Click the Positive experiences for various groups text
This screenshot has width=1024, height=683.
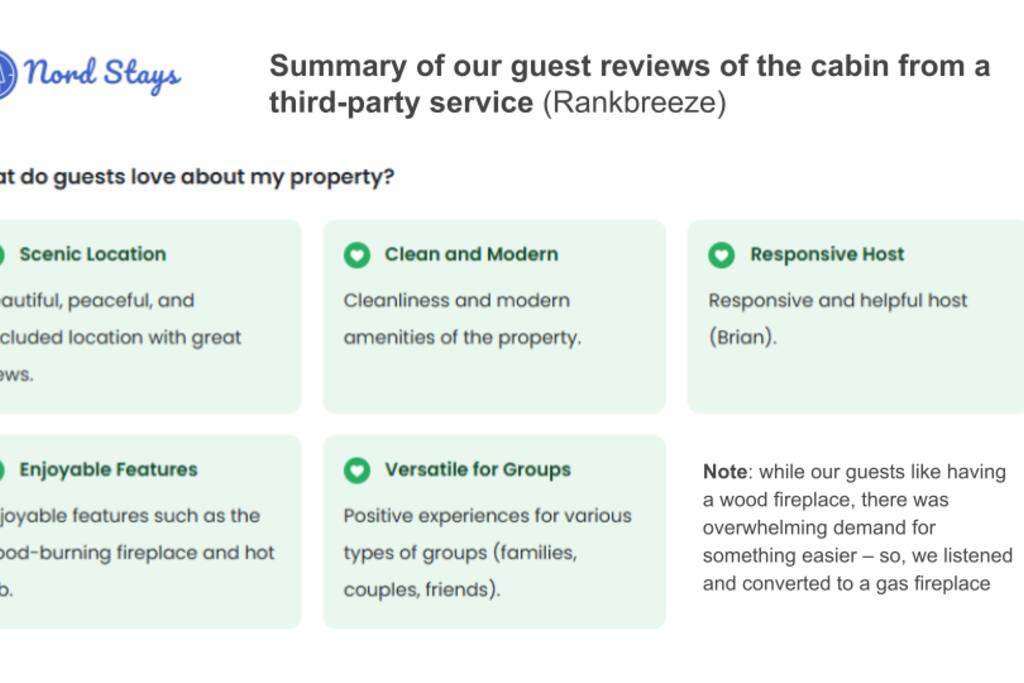[x=488, y=552]
